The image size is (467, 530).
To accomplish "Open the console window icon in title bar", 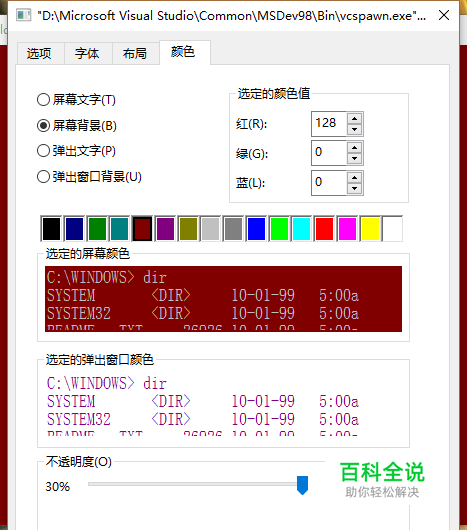I will [23, 16].
